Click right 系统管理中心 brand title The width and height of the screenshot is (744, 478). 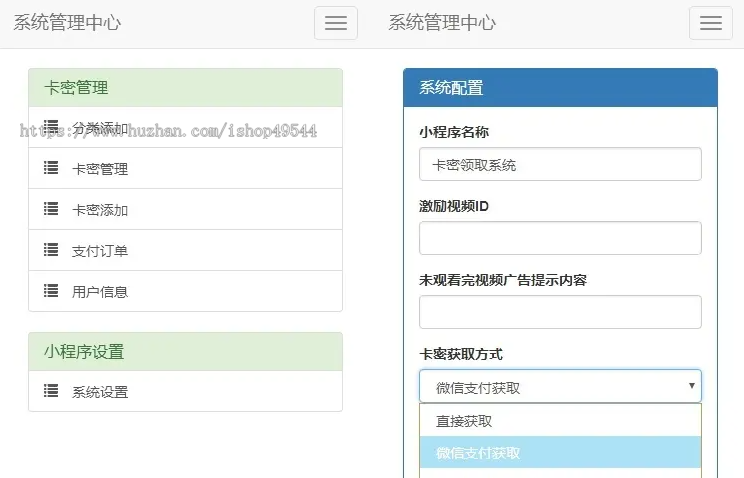tap(442, 23)
